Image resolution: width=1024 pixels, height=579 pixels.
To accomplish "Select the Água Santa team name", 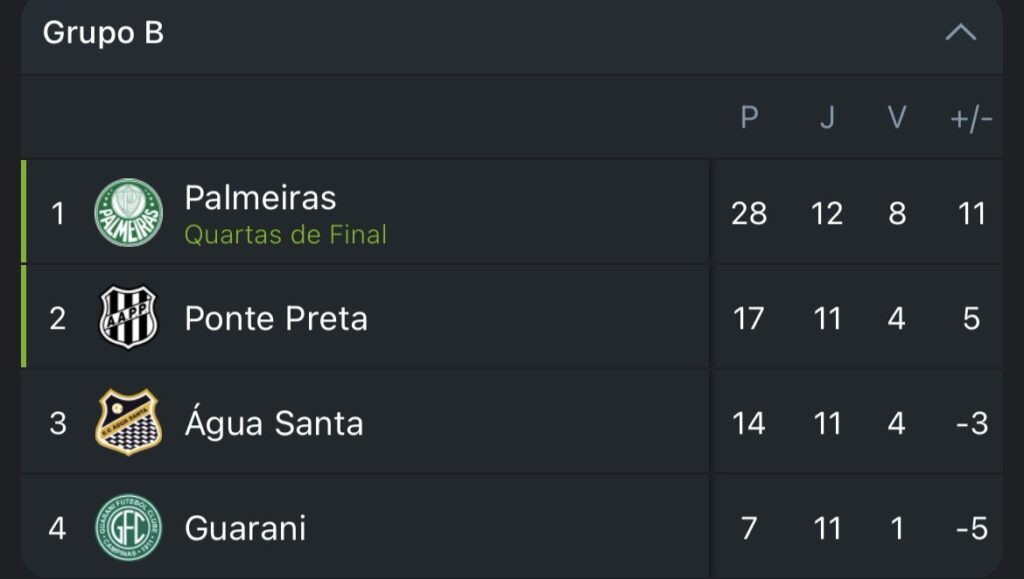I will (x=274, y=423).
